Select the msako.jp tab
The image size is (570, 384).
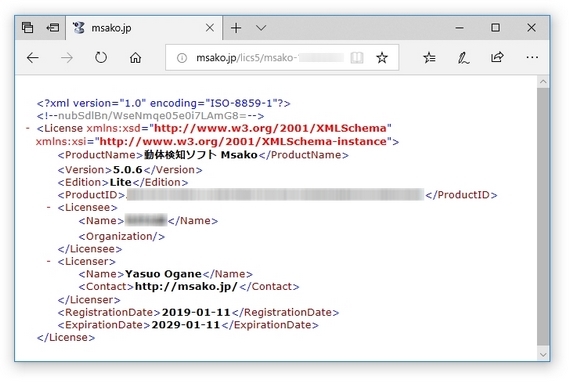[x=144, y=28]
